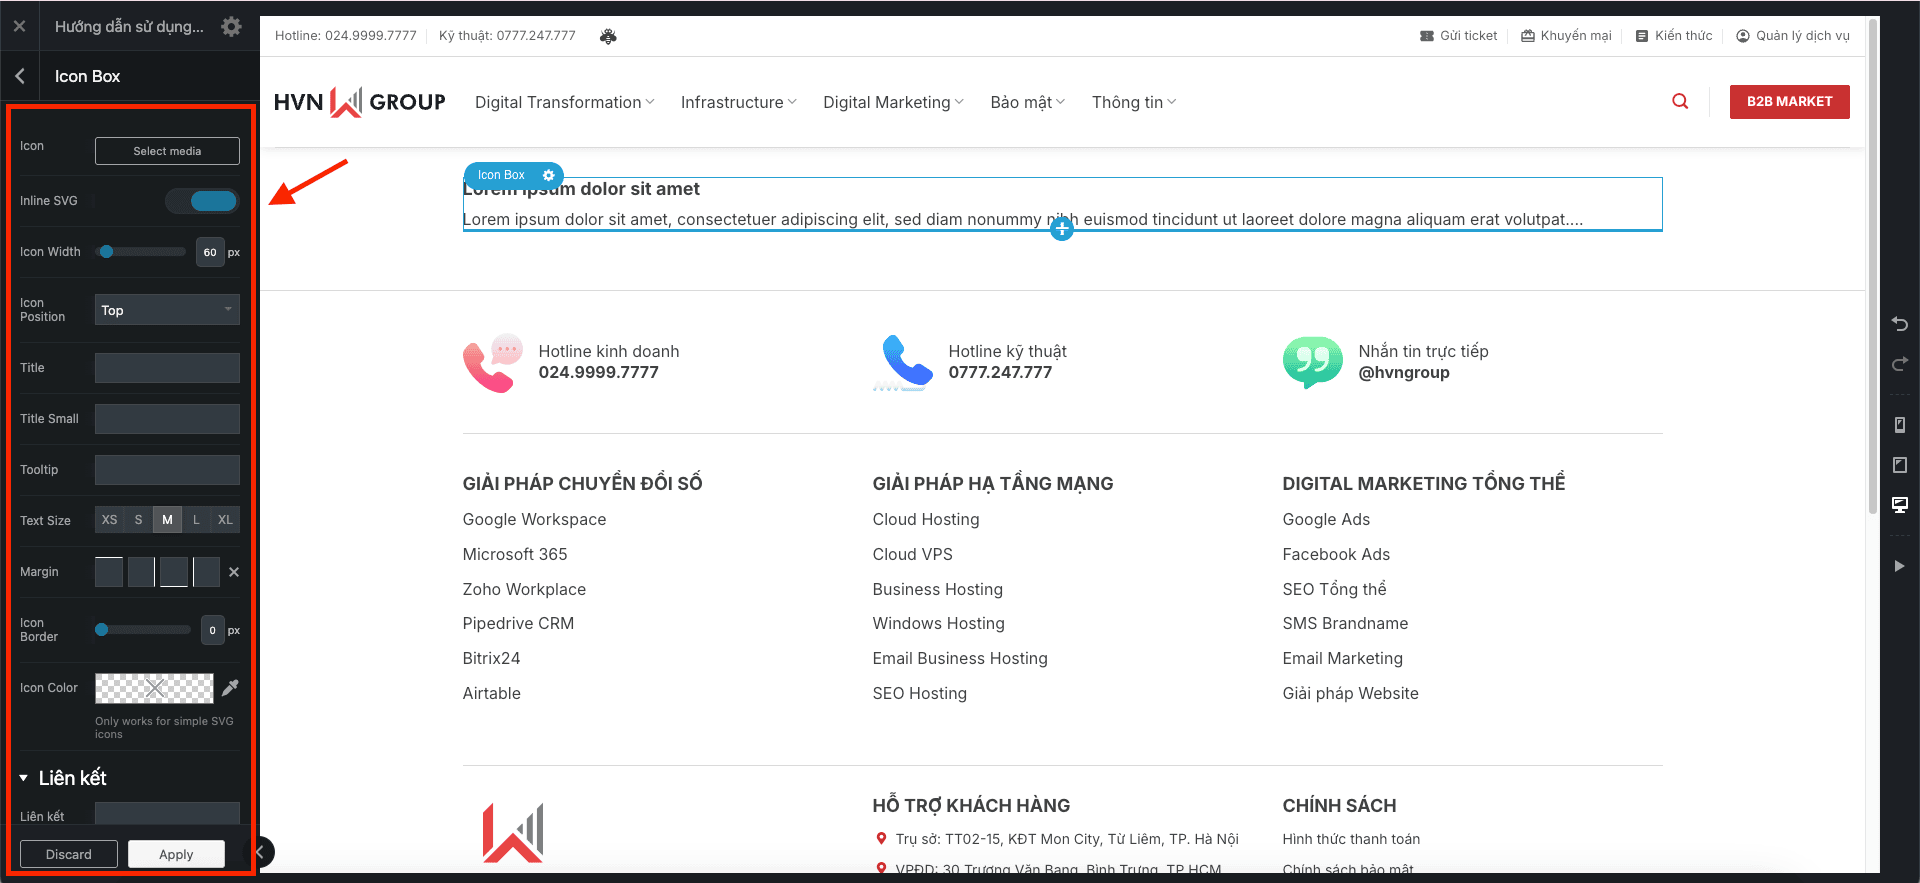
Task: Expand the Digital Transformation menu
Action: pos(564,102)
